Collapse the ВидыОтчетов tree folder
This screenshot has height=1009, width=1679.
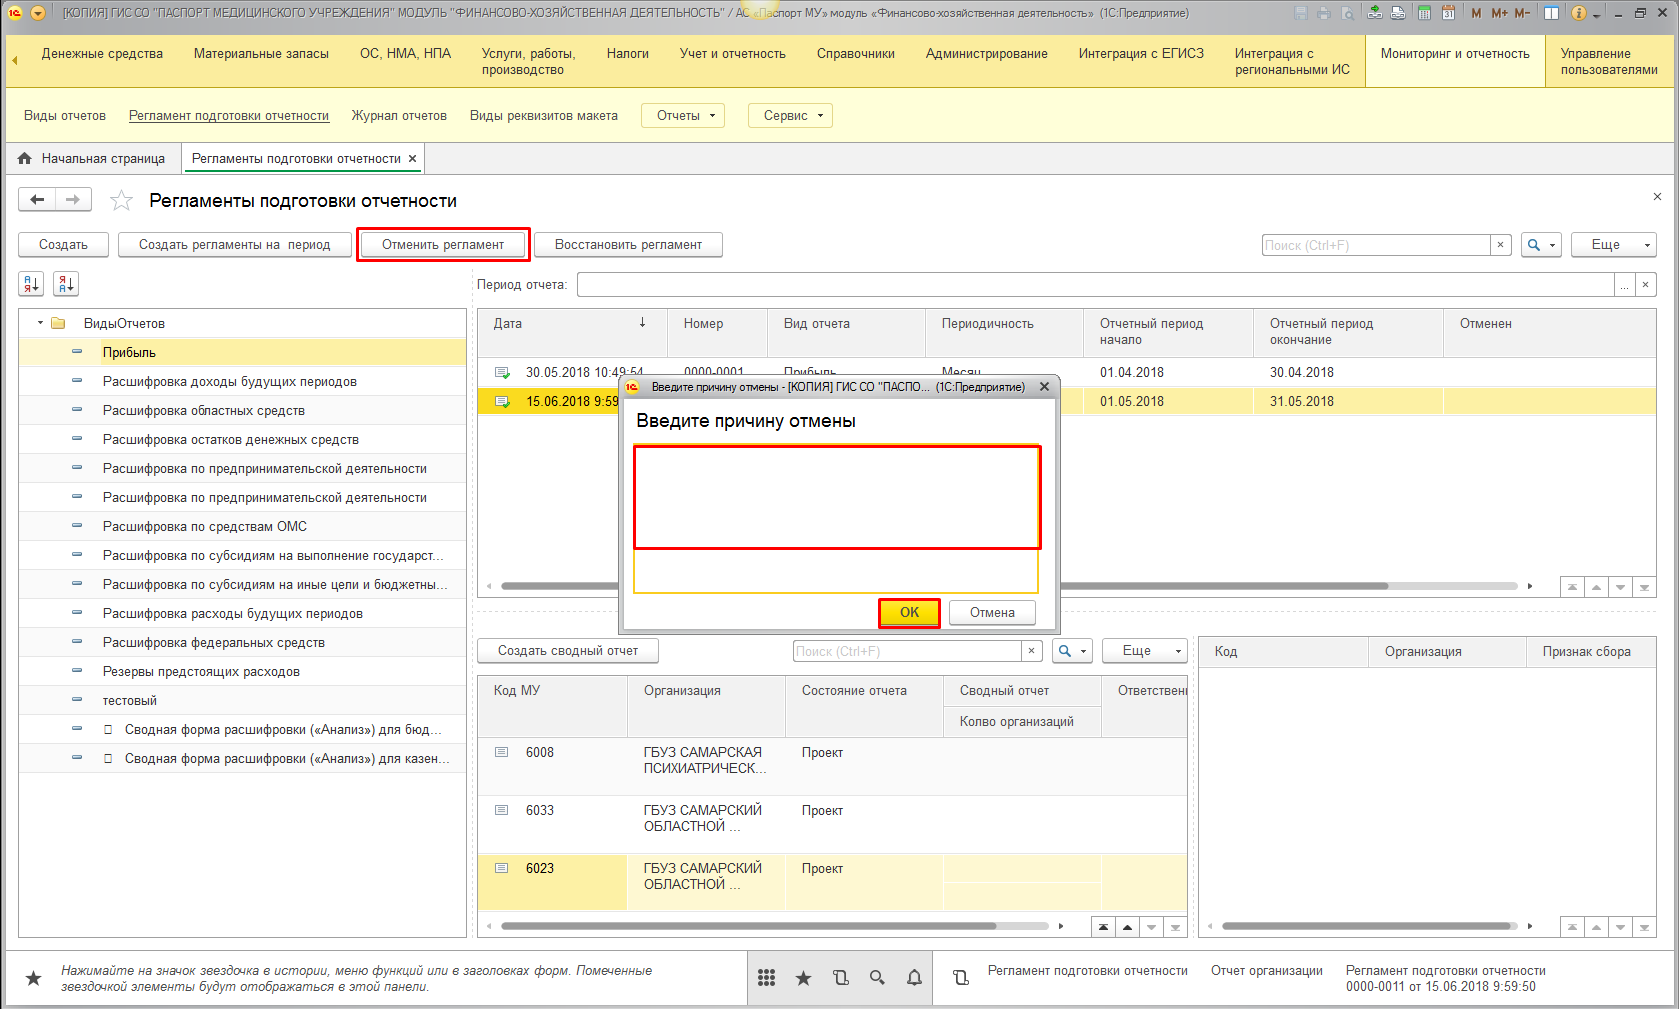click(40, 323)
